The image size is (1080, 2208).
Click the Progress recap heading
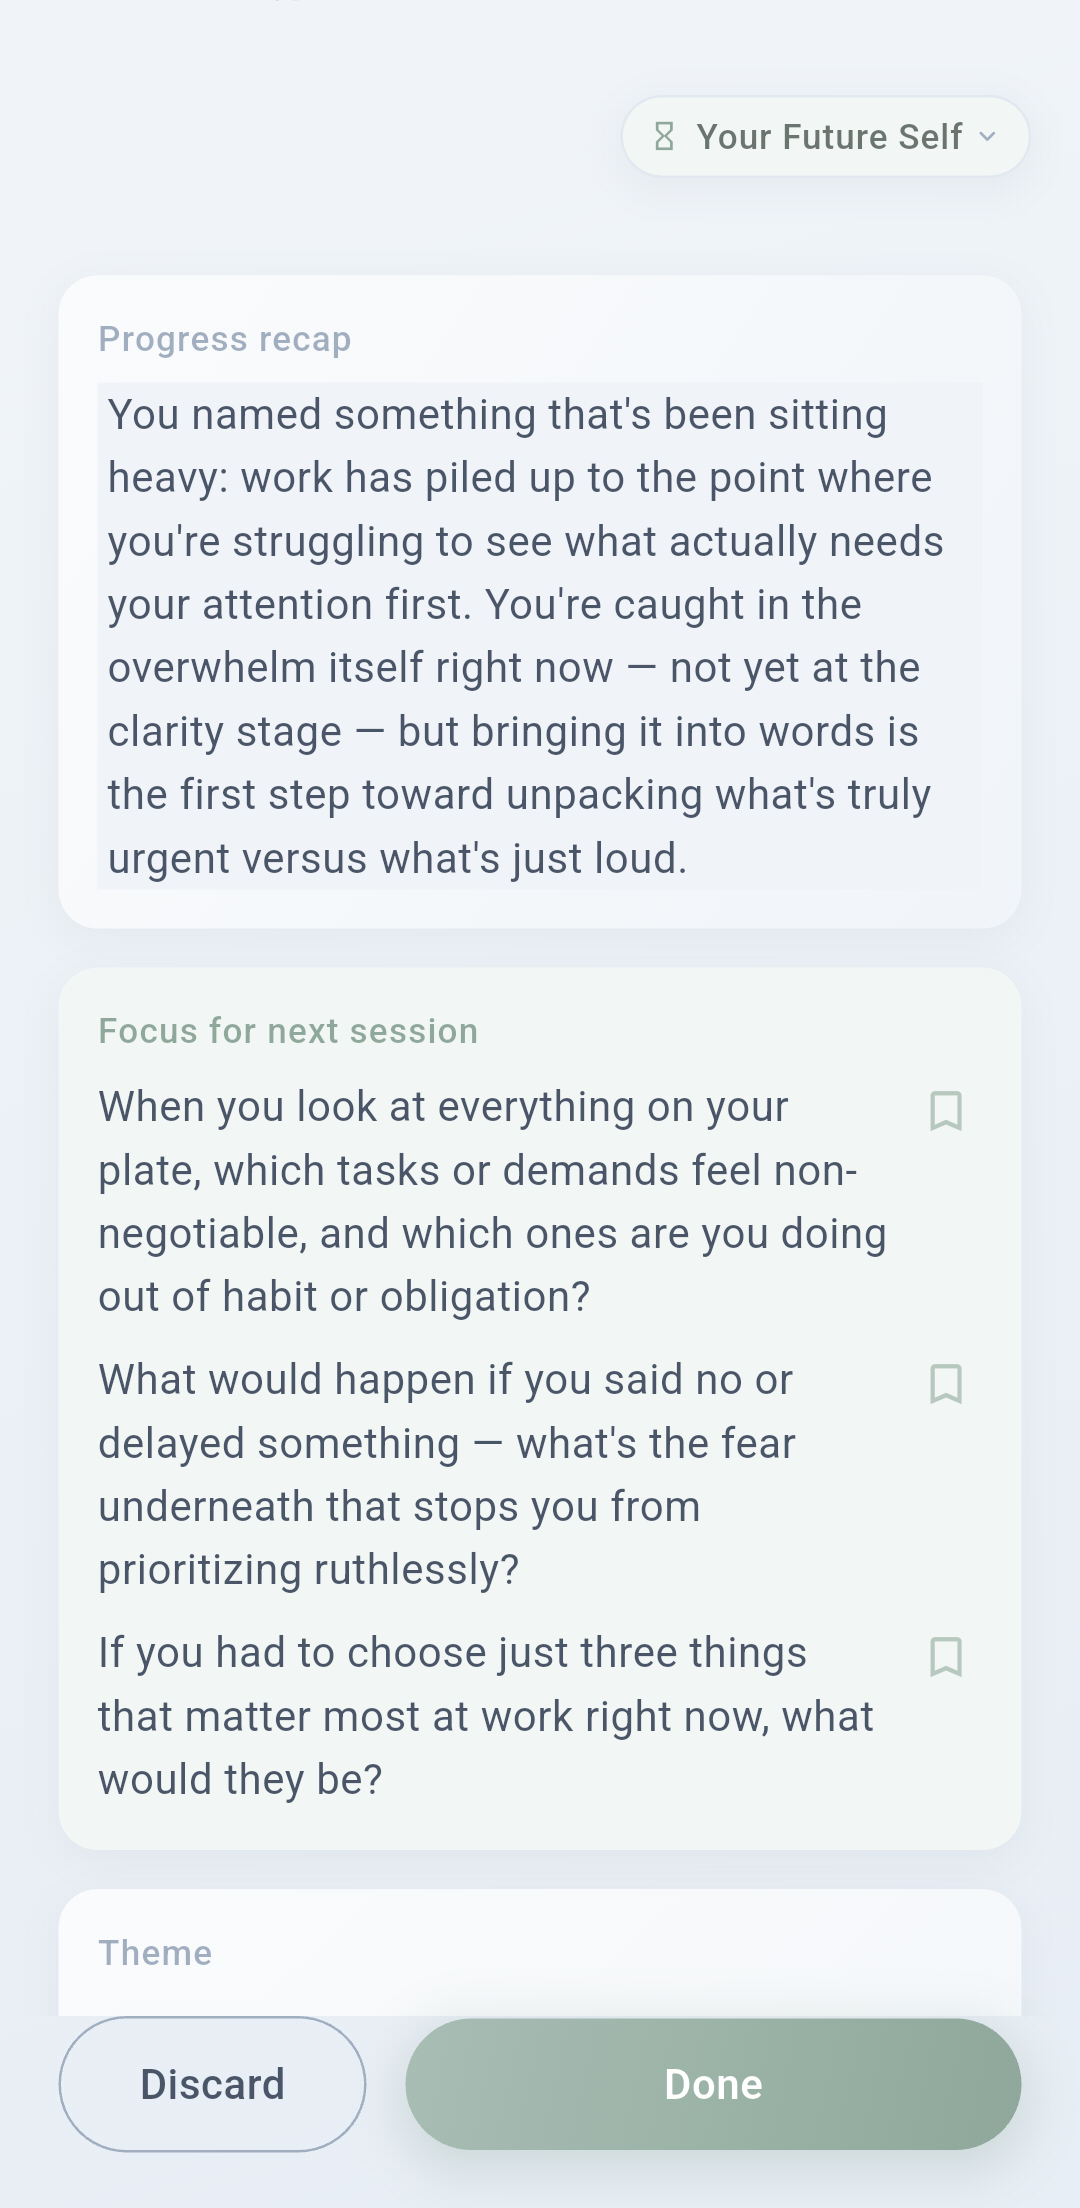point(224,339)
